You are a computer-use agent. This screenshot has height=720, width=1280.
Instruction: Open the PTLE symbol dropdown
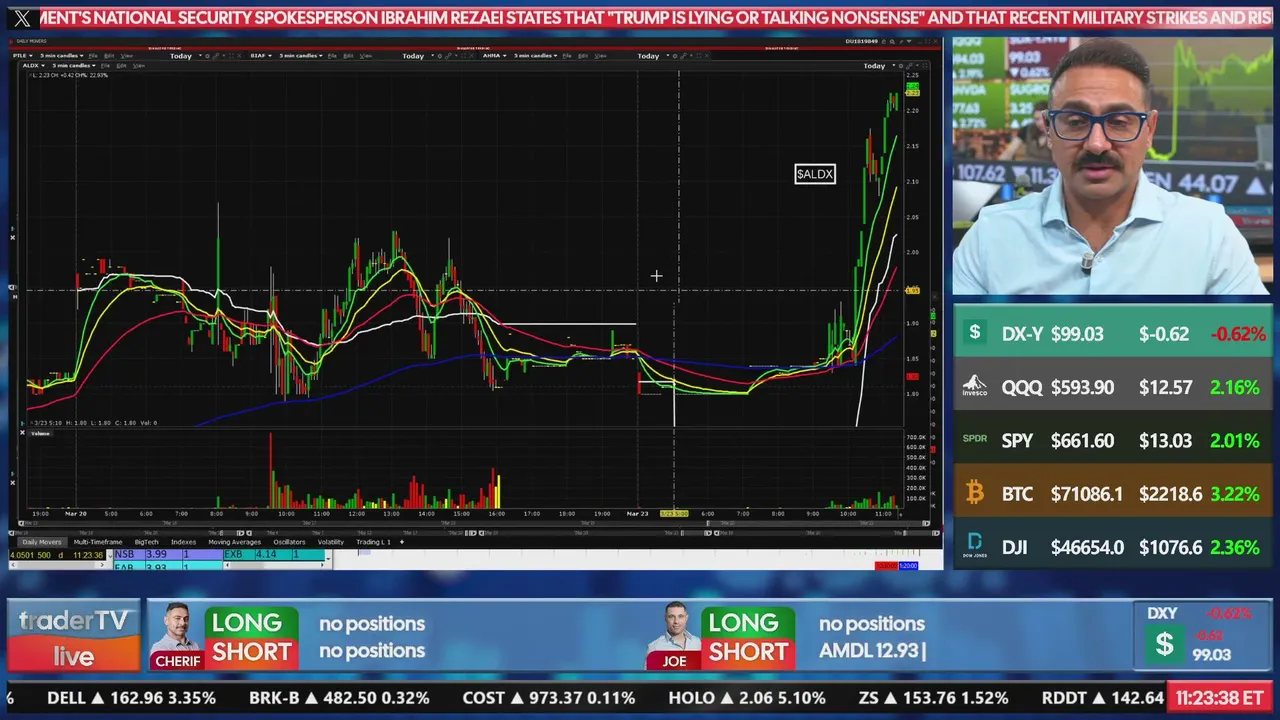(x=23, y=56)
